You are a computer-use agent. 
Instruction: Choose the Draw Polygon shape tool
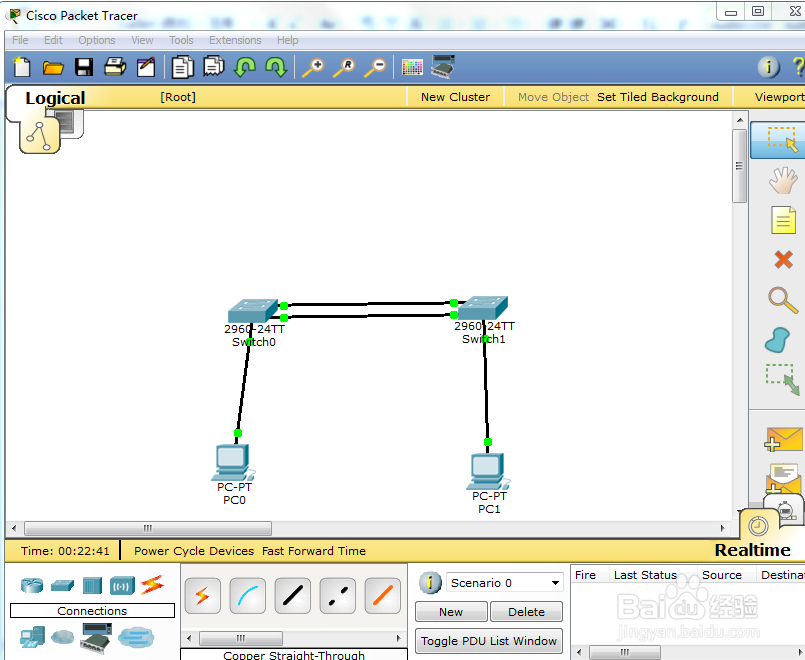coord(777,340)
